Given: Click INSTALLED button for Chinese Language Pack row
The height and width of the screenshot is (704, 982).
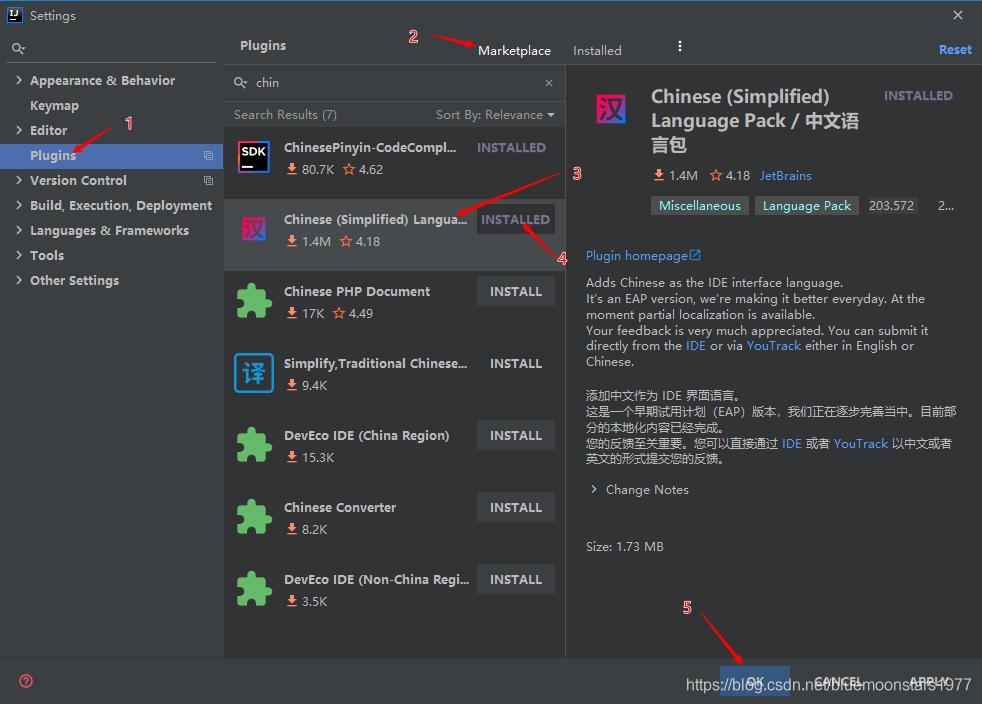Looking at the screenshot, I should pos(515,219).
